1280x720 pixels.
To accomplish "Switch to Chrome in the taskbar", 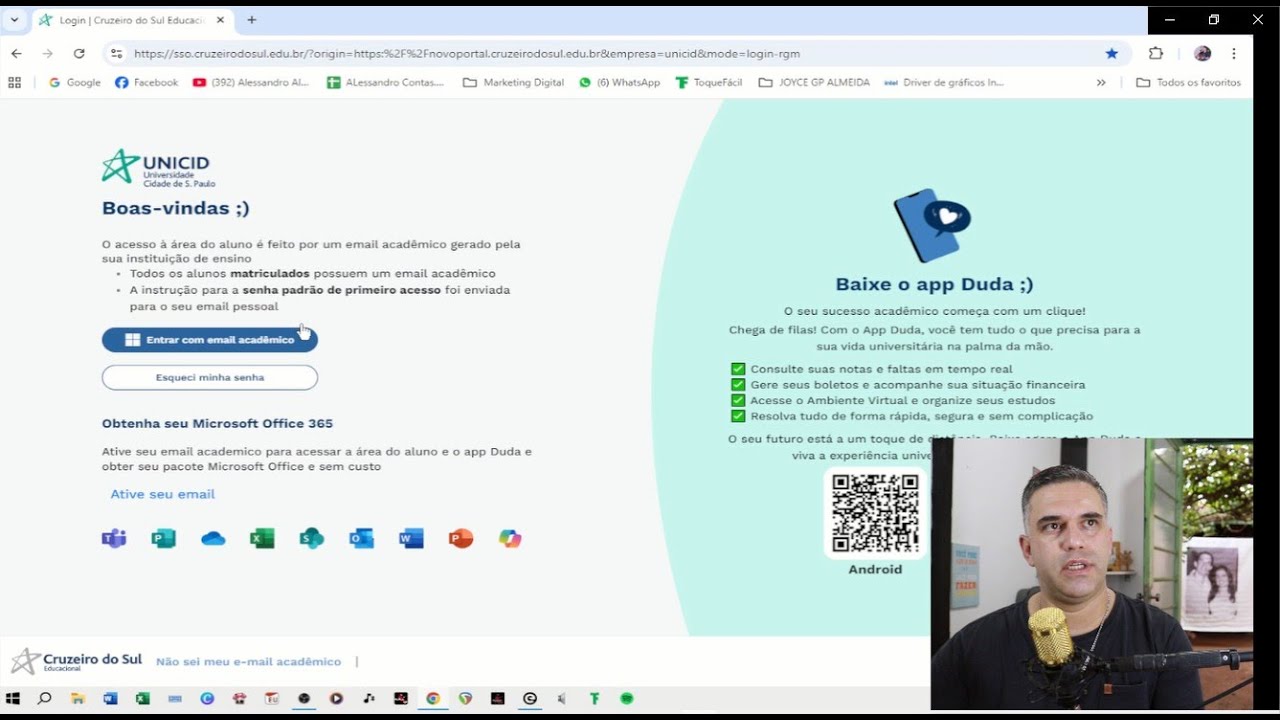I will click(433, 698).
